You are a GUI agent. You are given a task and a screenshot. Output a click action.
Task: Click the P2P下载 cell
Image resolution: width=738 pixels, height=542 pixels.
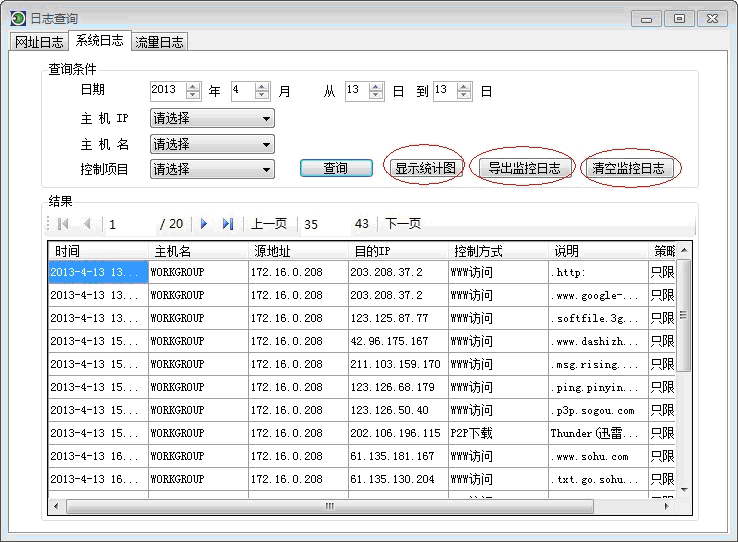tap(498, 433)
